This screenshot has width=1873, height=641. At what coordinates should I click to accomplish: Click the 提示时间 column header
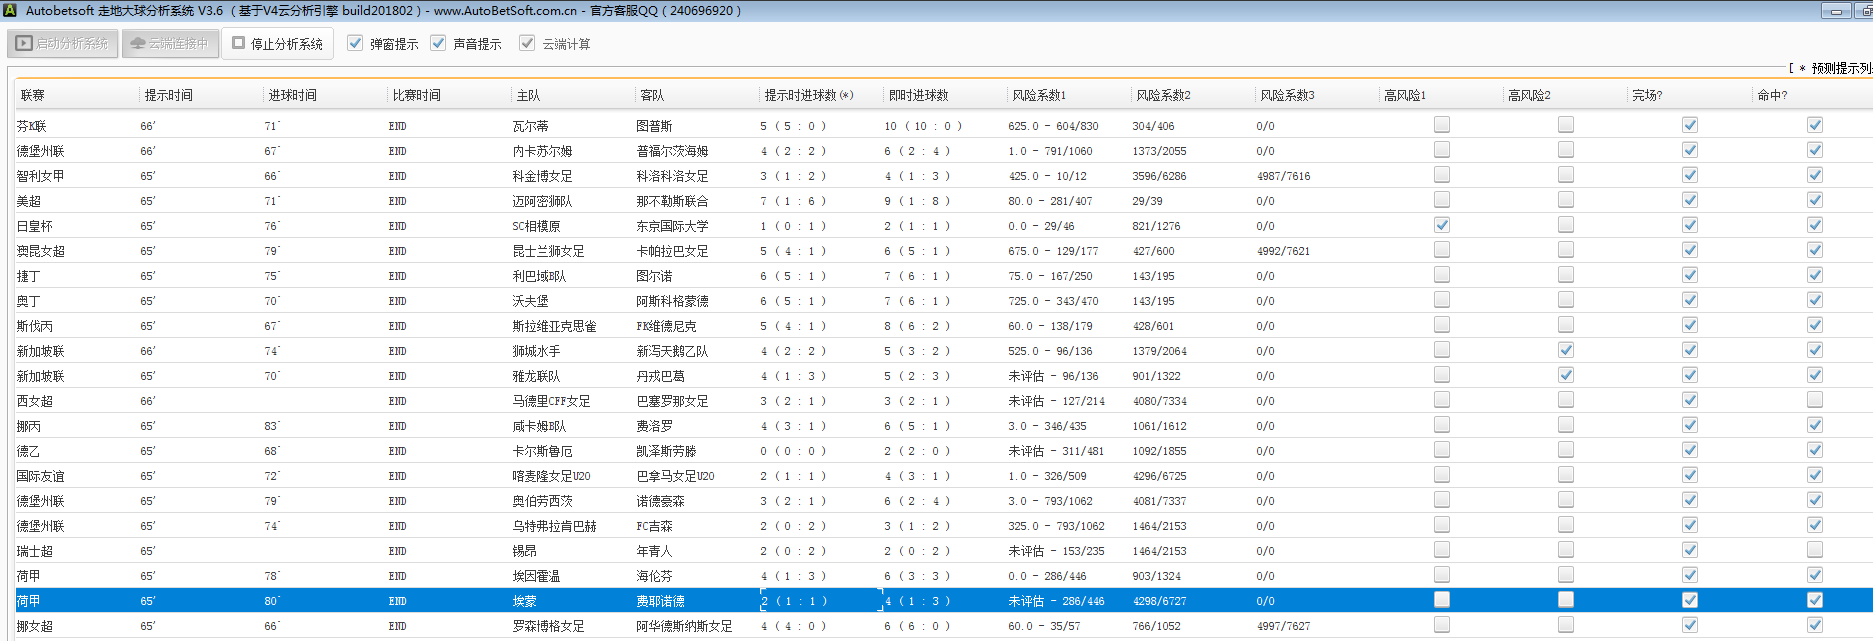(x=168, y=95)
